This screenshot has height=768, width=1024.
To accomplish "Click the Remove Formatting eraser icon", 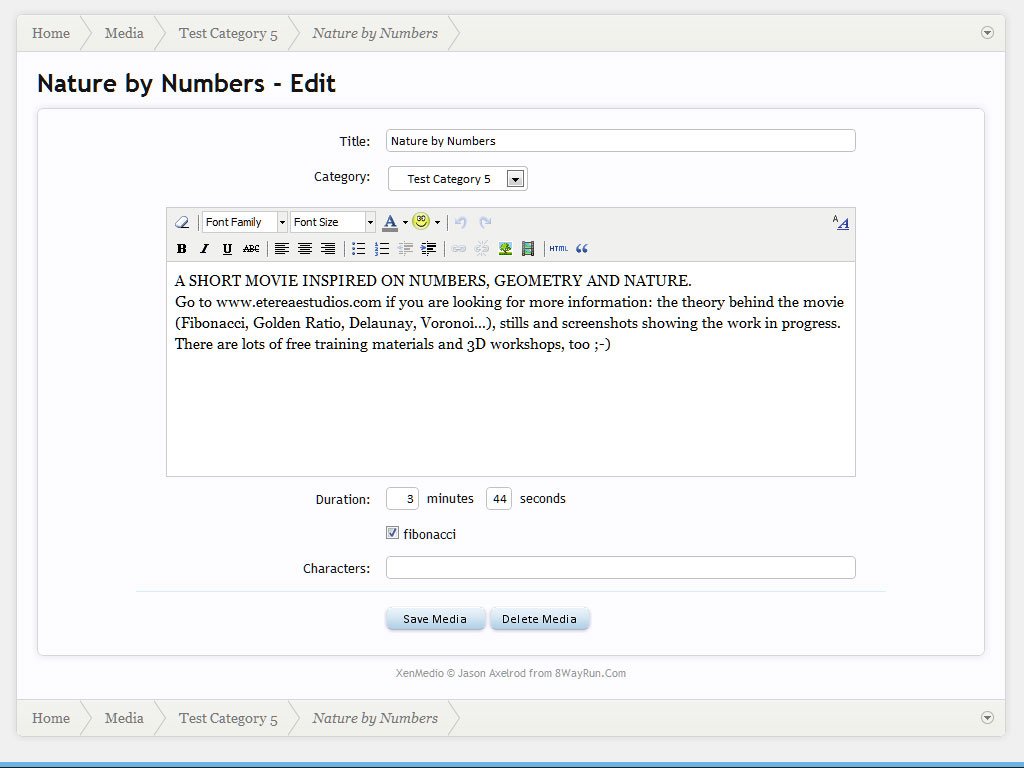I will (182, 222).
